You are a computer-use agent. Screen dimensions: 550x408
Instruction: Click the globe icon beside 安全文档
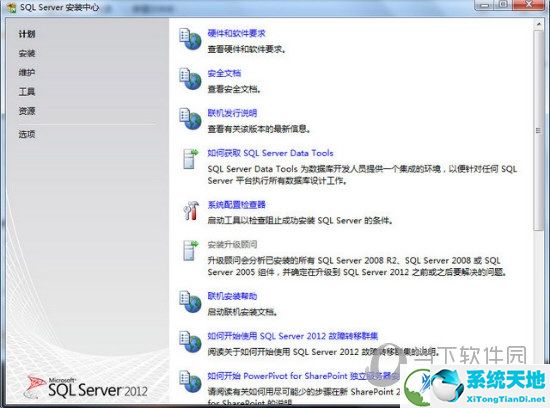coord(190,79)
